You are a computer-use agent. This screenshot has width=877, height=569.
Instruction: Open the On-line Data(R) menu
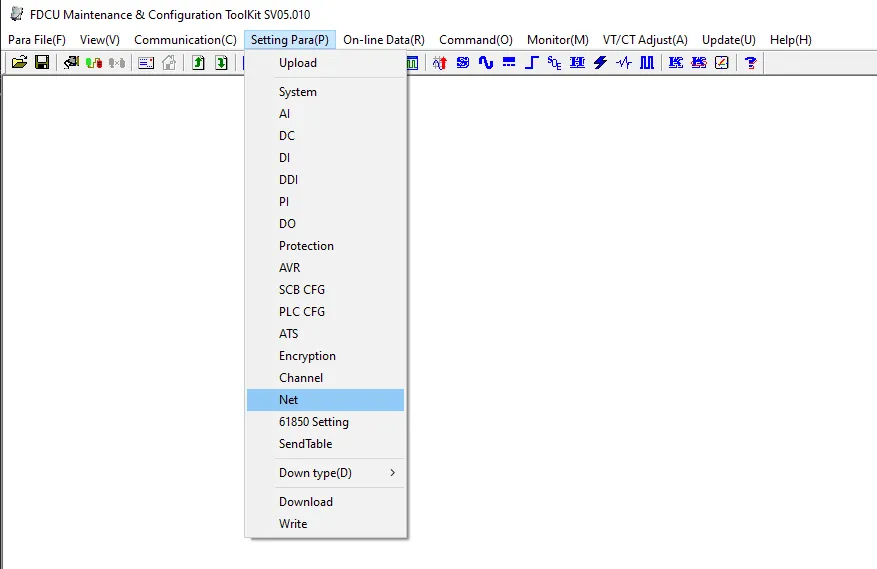click(384, 40)
